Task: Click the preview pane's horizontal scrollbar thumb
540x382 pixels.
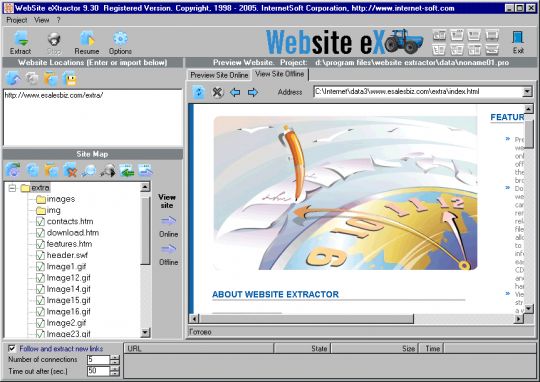Action: (x=306, y=319)
